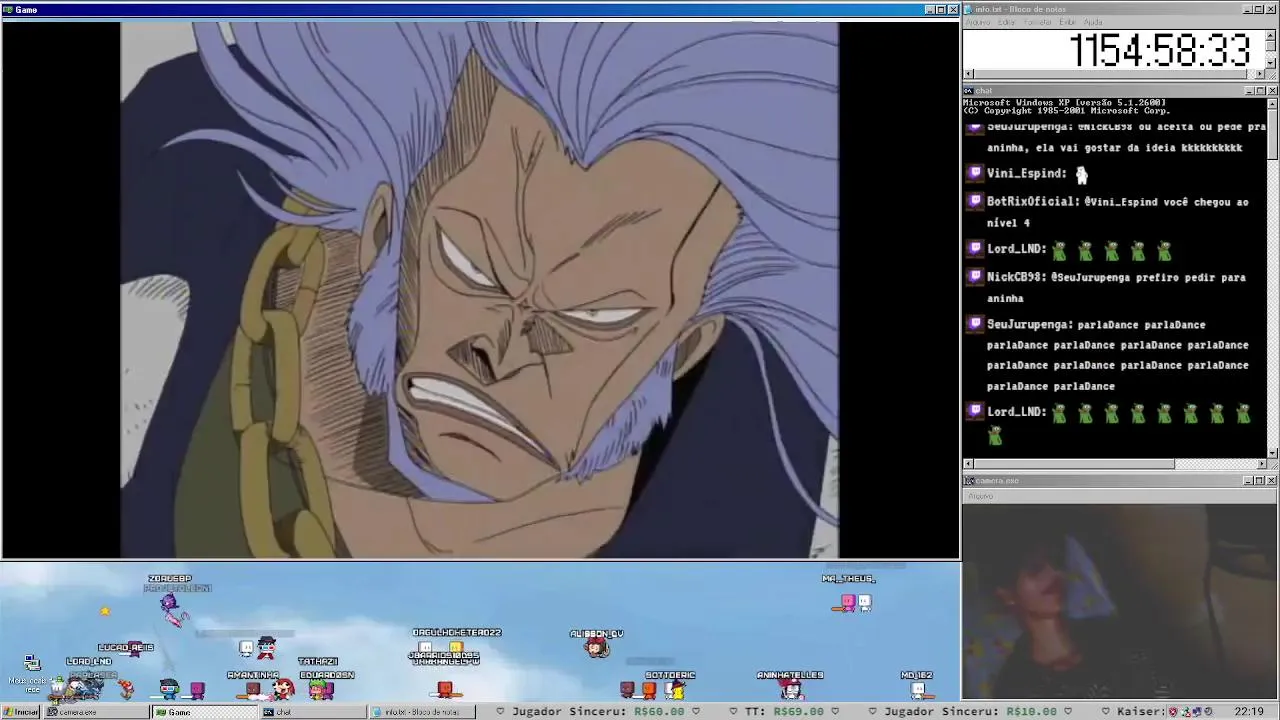This screenshot has width=1280, height=720.
Task: Click the username NickCB98 in chat
Action: pos(1017,277)
